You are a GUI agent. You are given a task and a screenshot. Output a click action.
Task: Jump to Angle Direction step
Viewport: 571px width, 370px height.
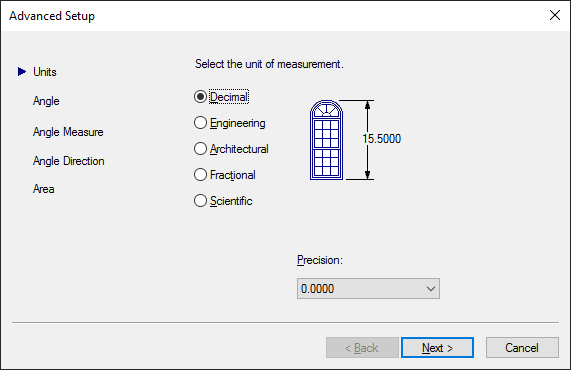click(x=68, y=161)
